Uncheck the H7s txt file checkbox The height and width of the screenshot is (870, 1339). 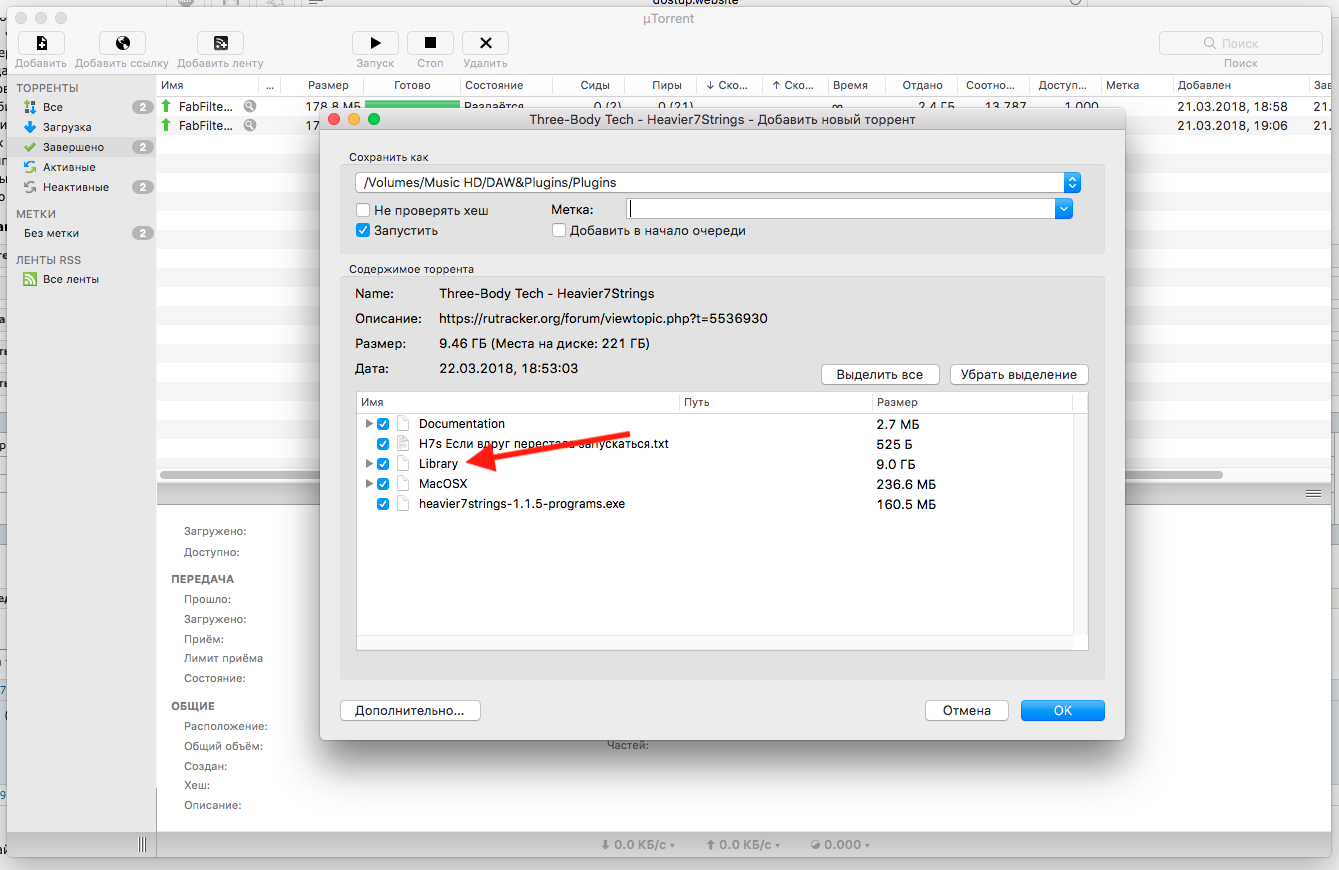pyautogui.click(x=383, y=444)
